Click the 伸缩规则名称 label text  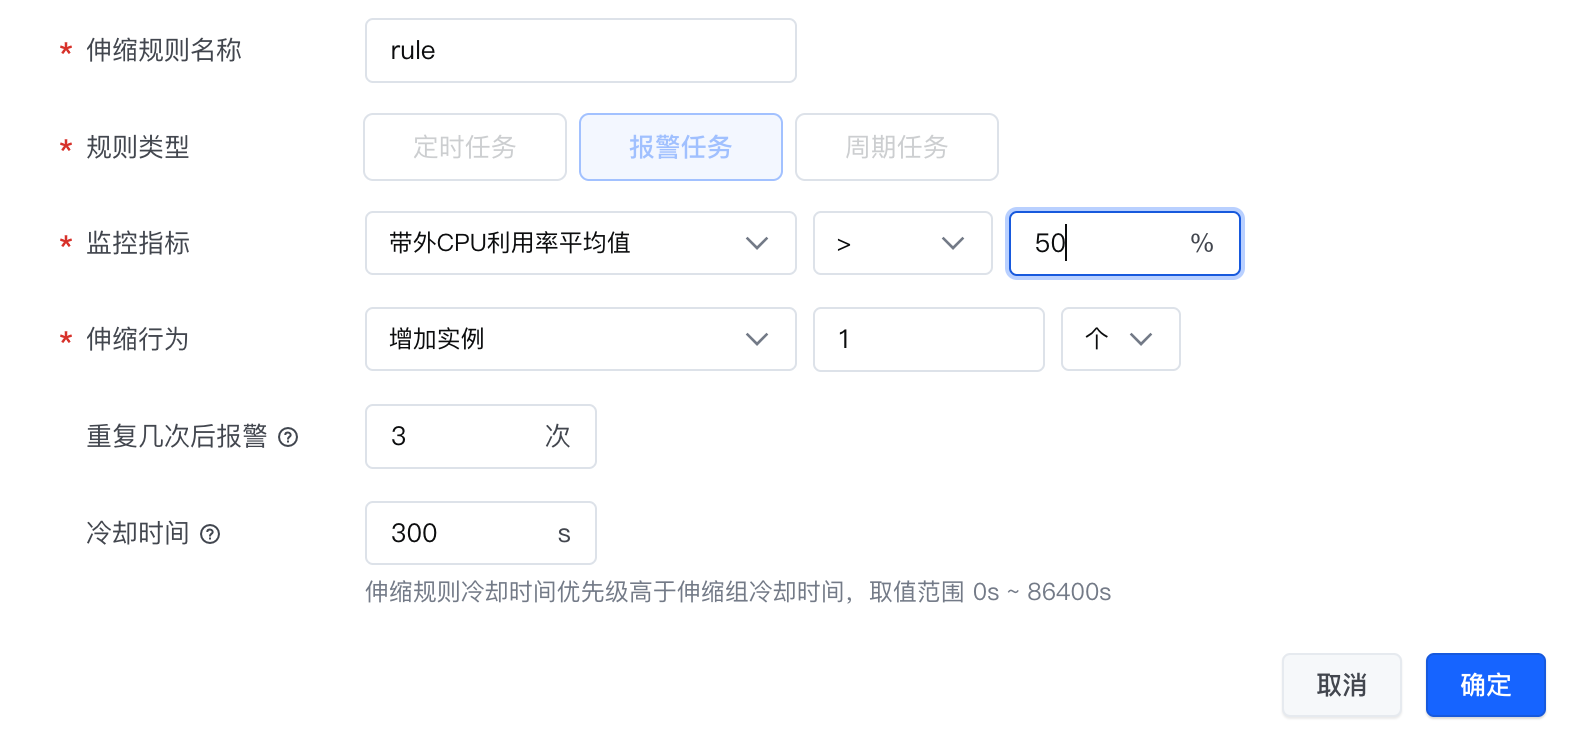(x=164, y=51)
